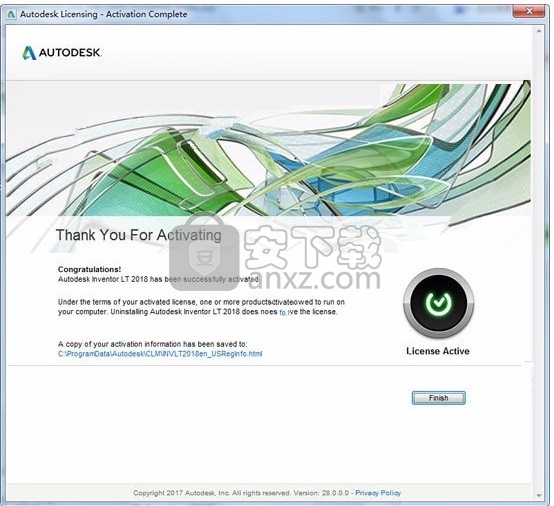
Task: Click 'A copy of your activation information' text
Action: coord(152,344)
